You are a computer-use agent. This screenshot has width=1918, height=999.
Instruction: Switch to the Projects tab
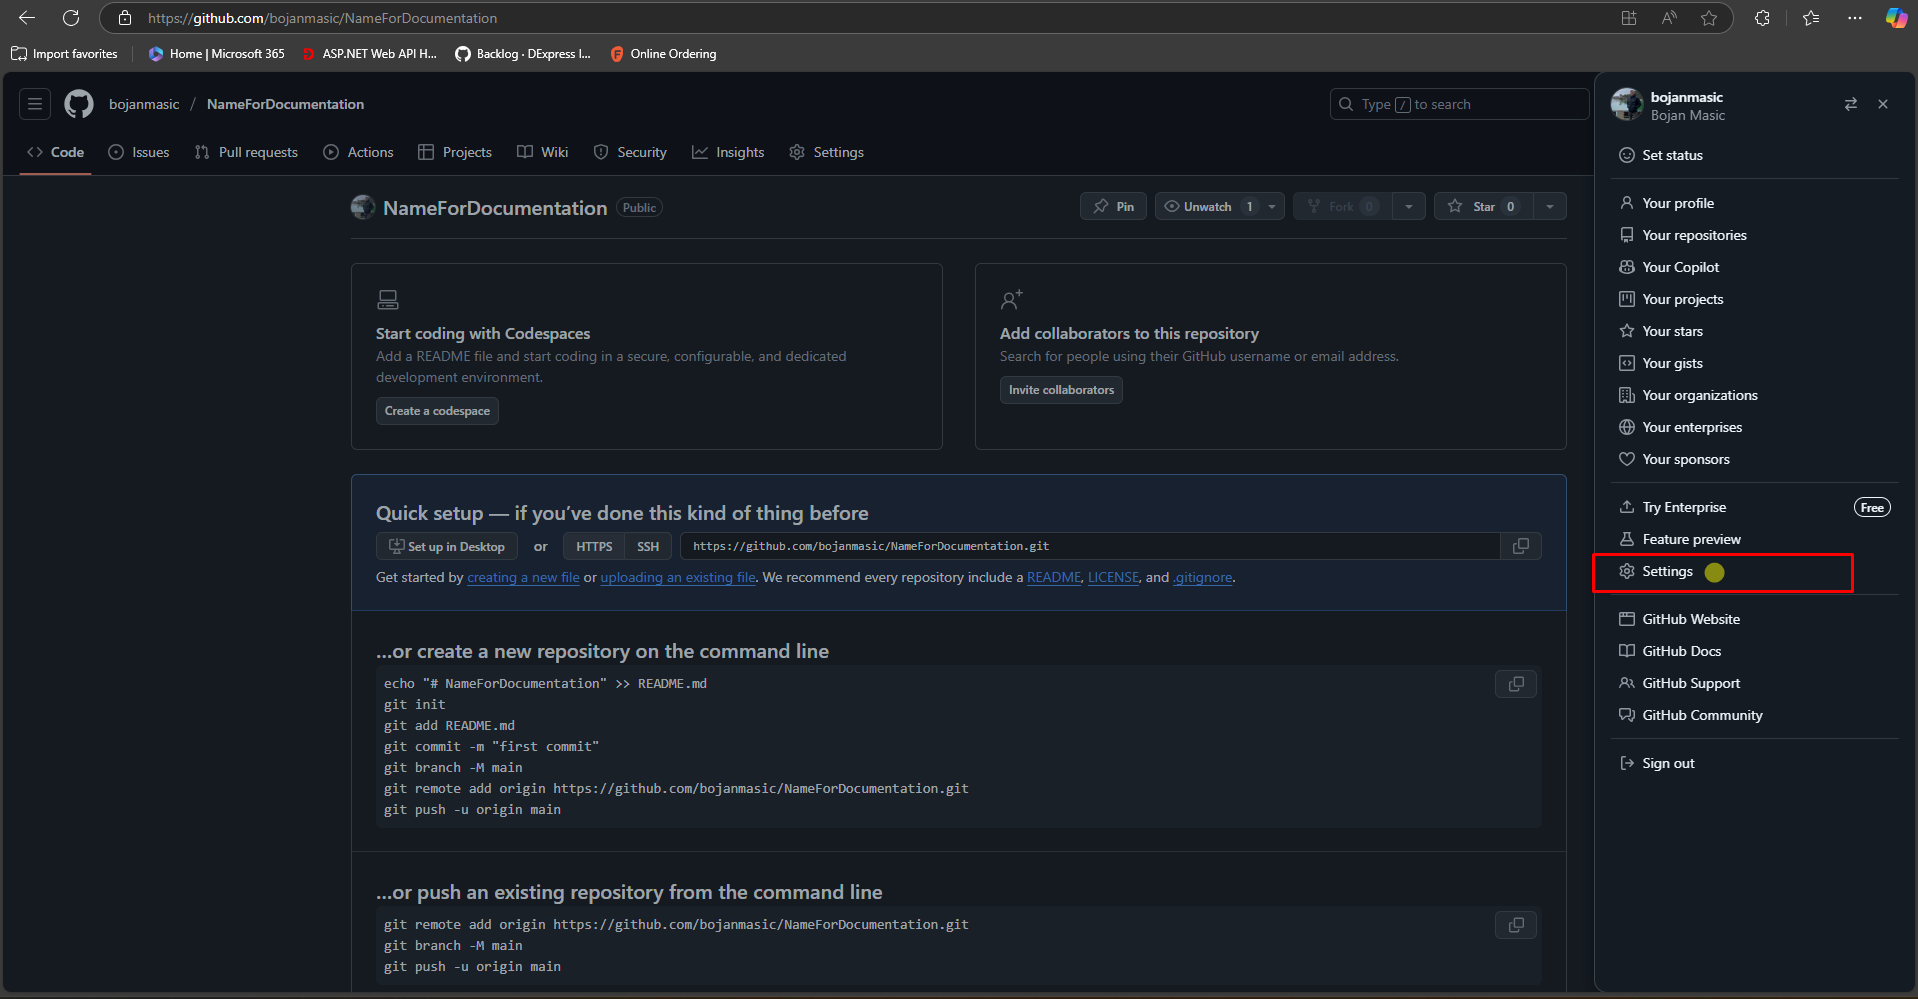pos(455,152)
